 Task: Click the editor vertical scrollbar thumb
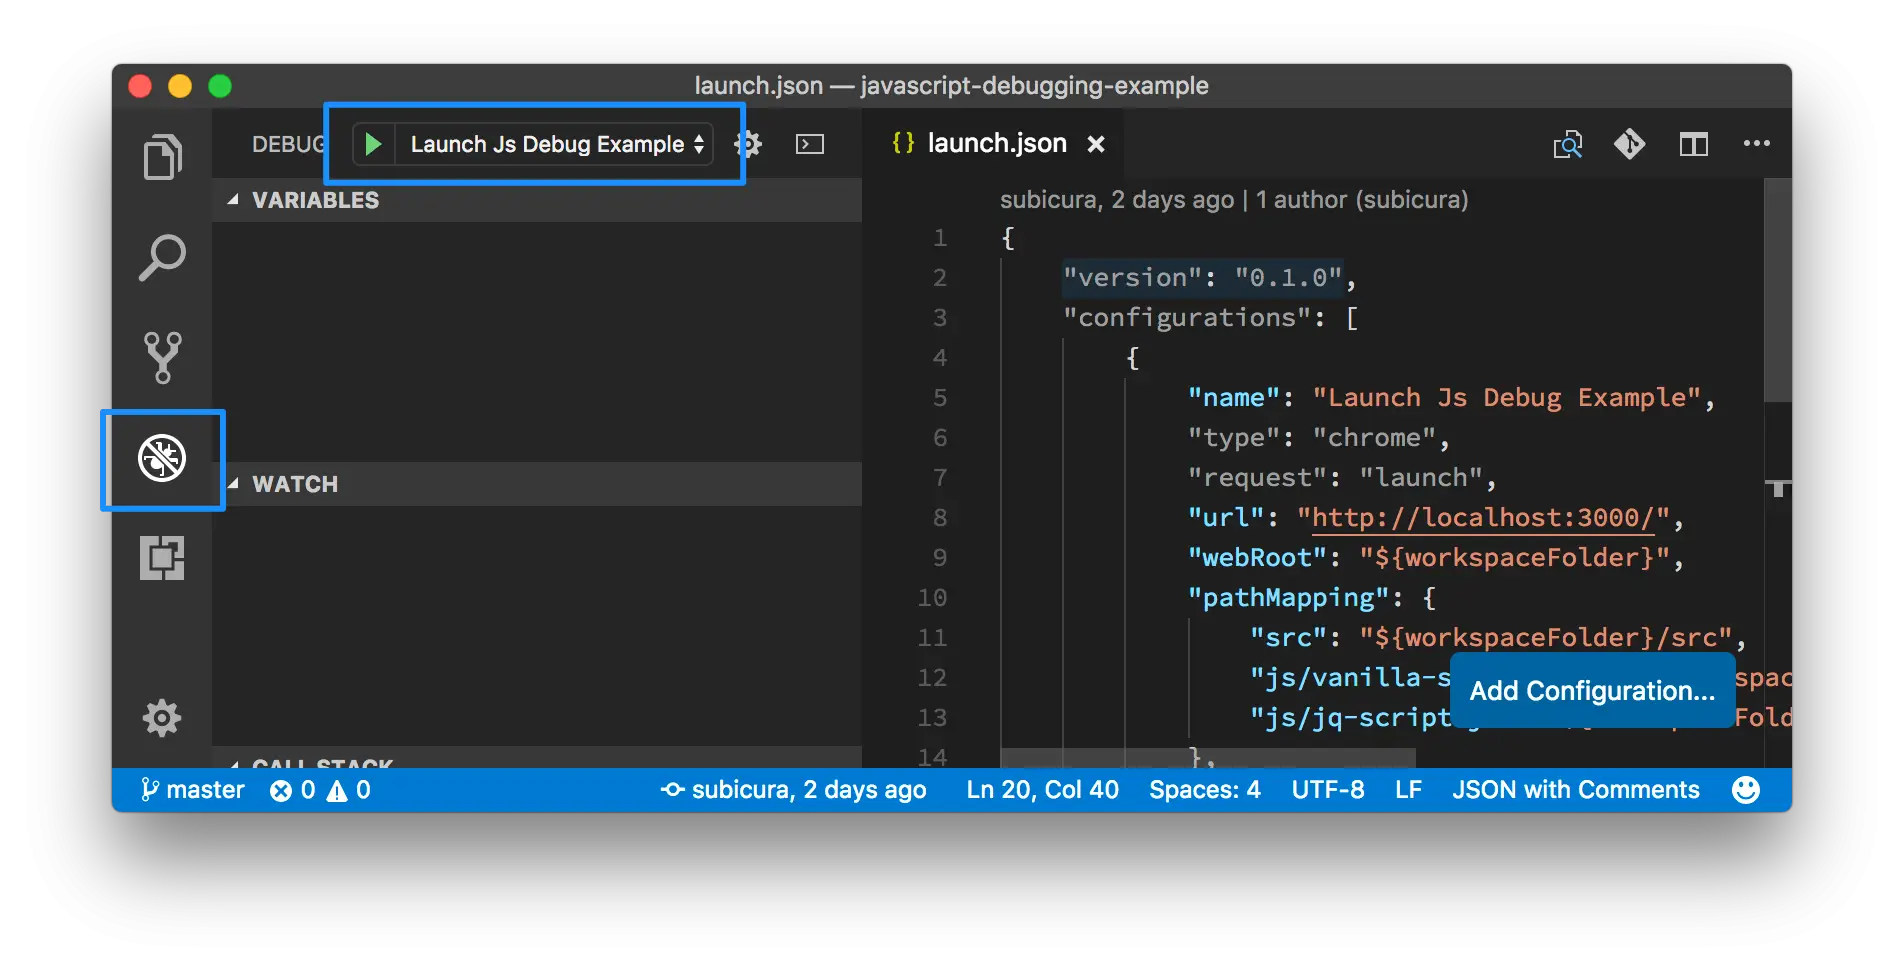pyautogui.click(x=1777, y=290)
